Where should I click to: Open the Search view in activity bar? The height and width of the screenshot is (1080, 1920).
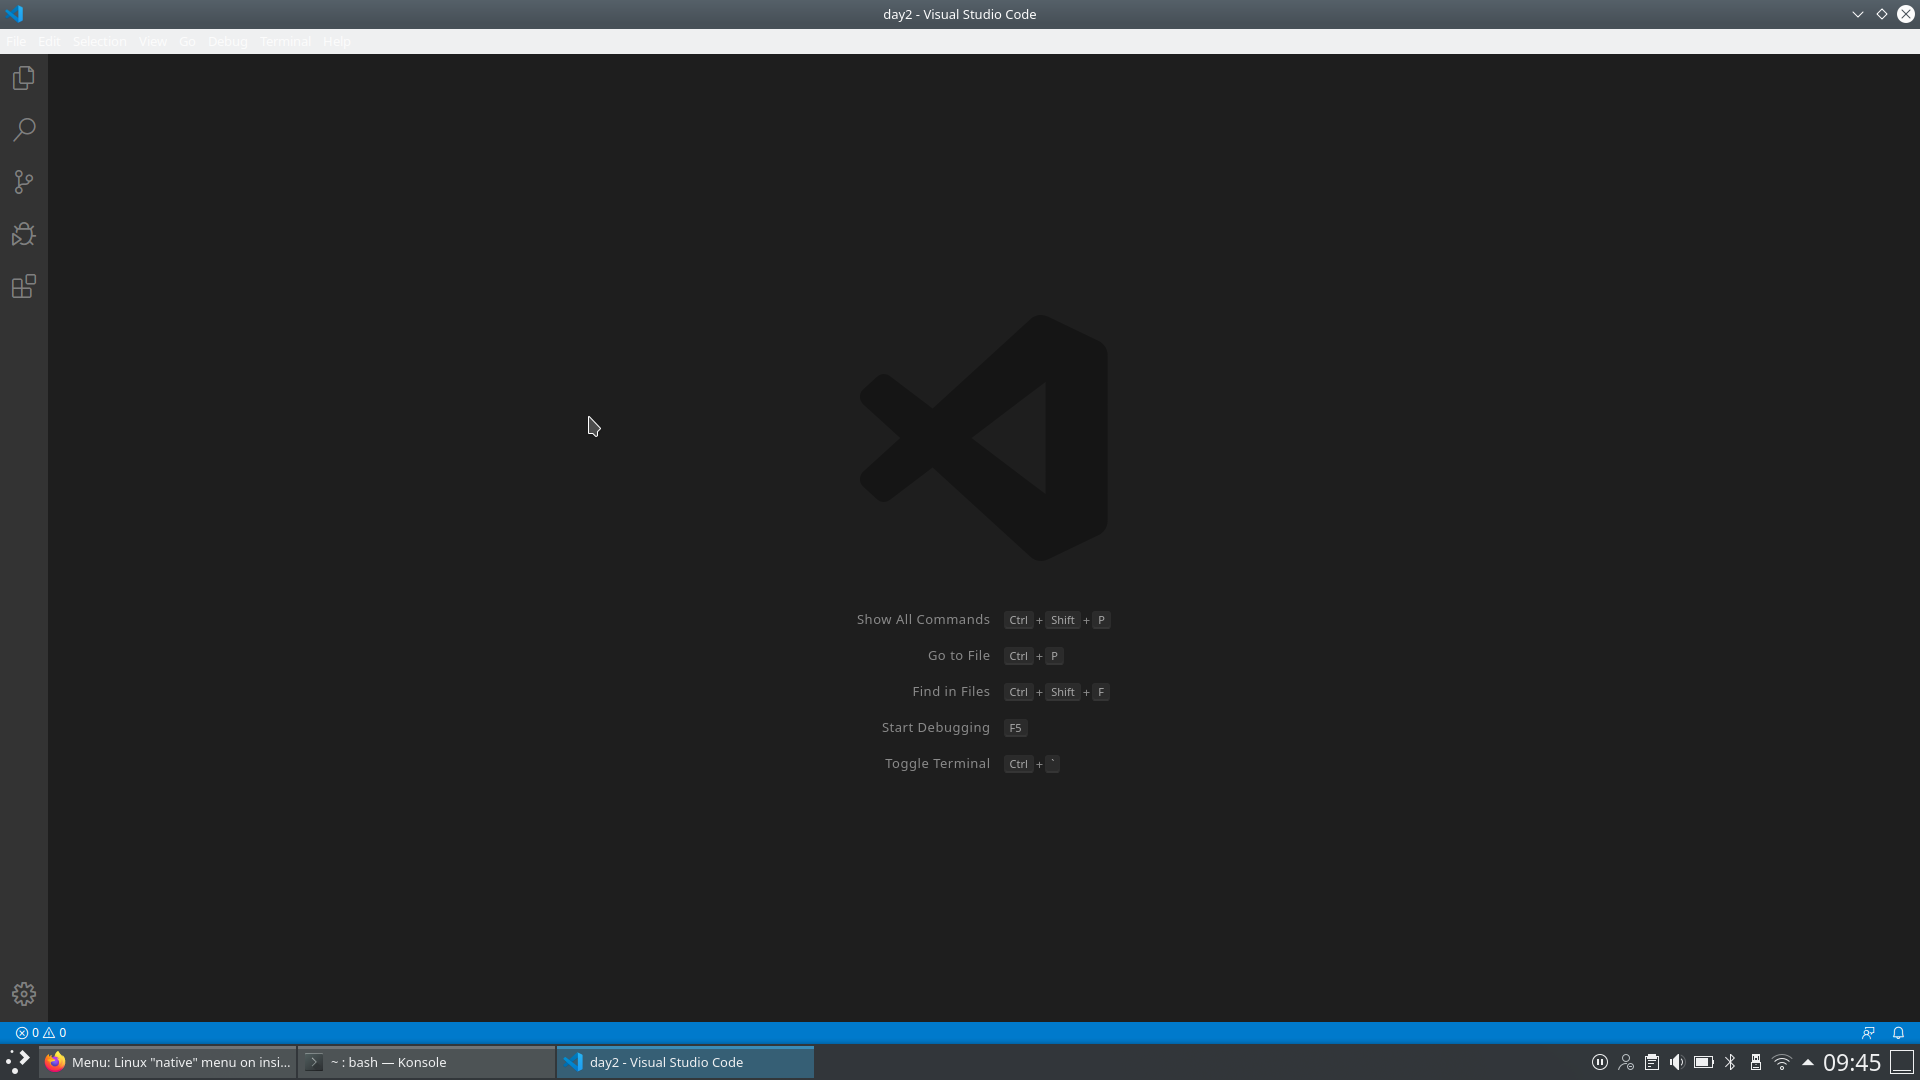24,130
